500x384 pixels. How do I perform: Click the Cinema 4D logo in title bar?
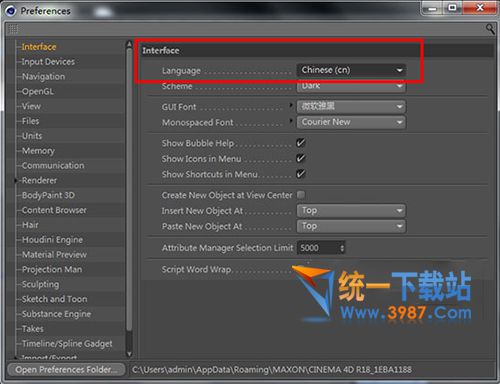[x=11, y=11]
